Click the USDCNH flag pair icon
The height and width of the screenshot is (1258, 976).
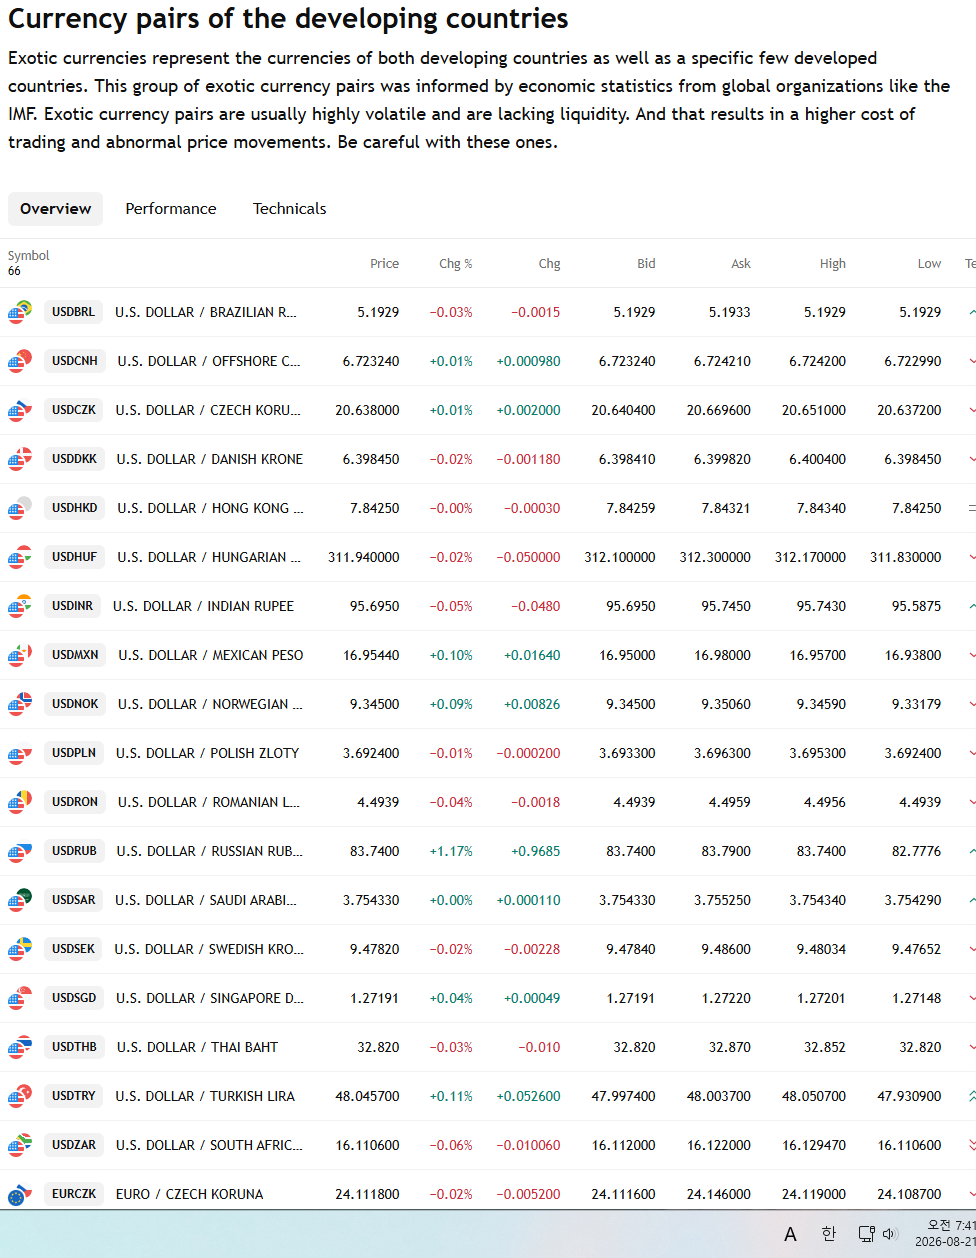(x=20, y=361)
